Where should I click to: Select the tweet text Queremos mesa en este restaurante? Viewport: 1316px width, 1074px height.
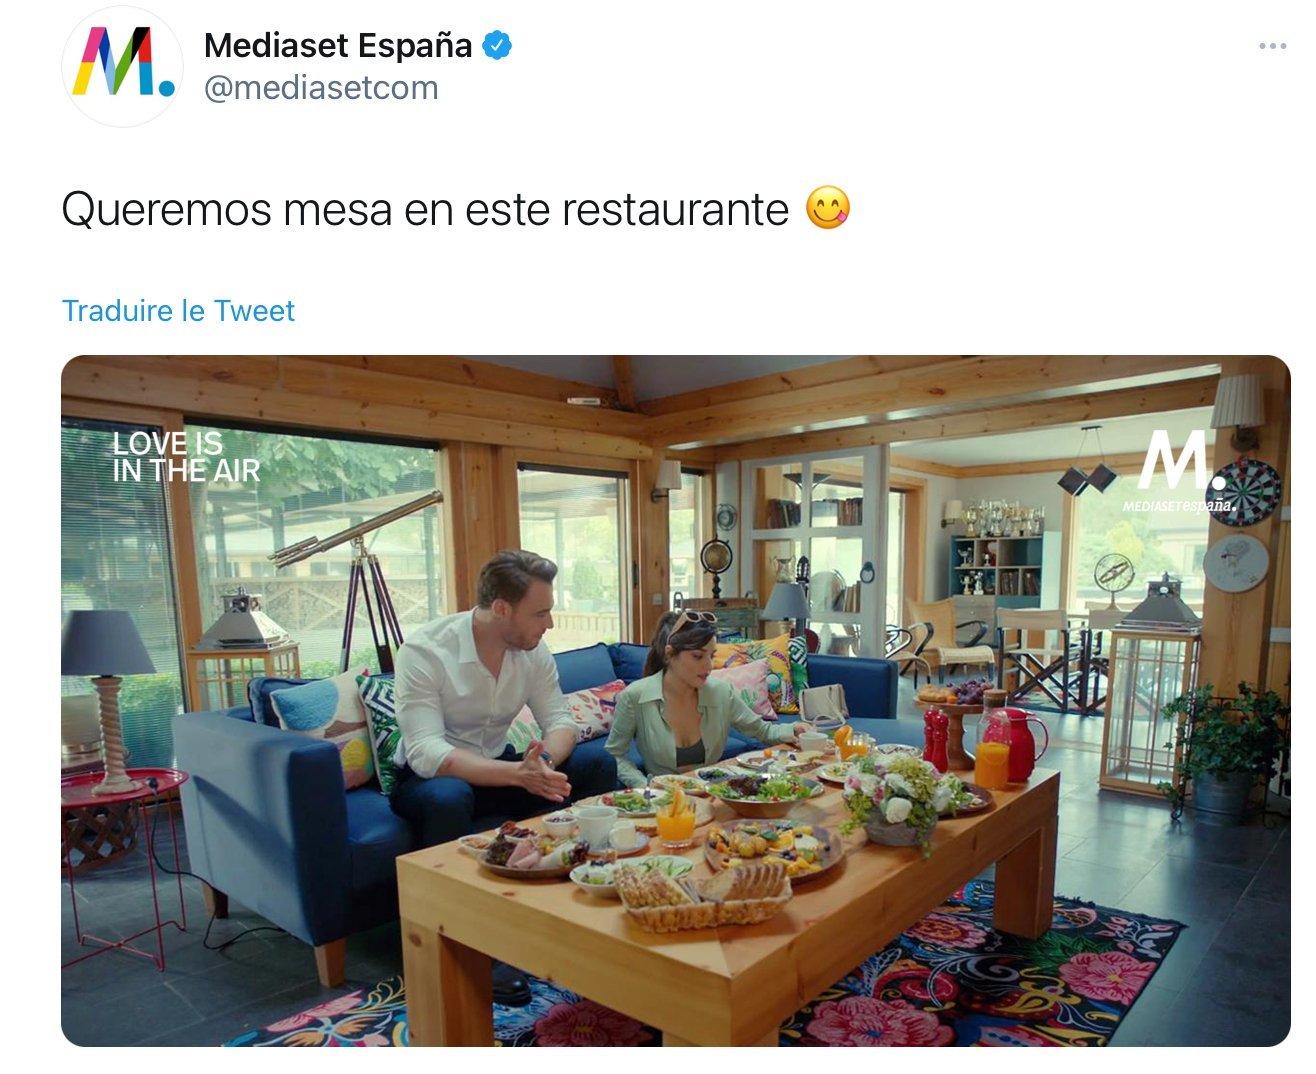pos(425,210)
